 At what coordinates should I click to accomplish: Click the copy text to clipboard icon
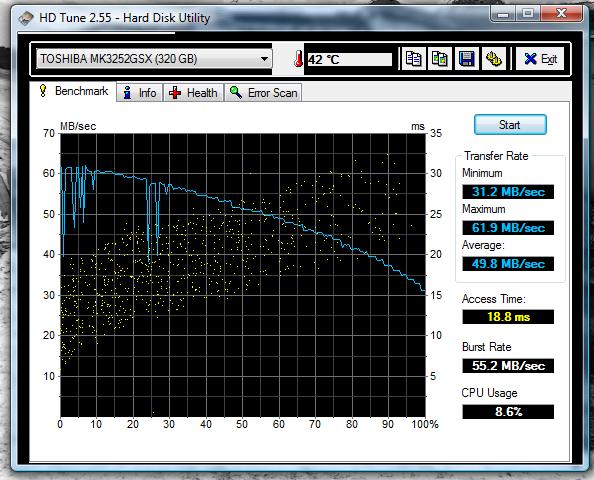point(413,59)
